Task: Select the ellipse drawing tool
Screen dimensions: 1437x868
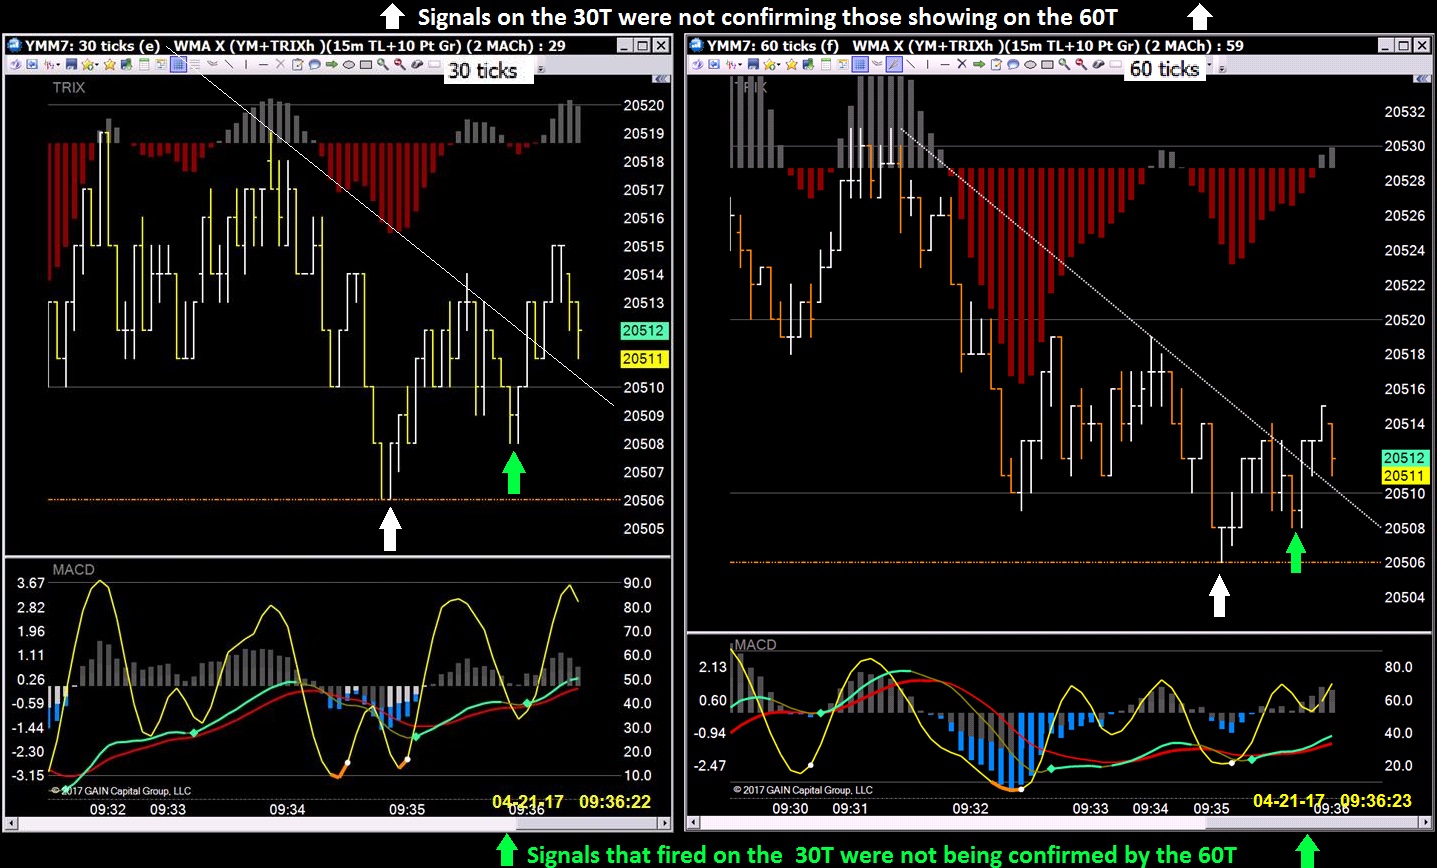Action: (348, 64)
